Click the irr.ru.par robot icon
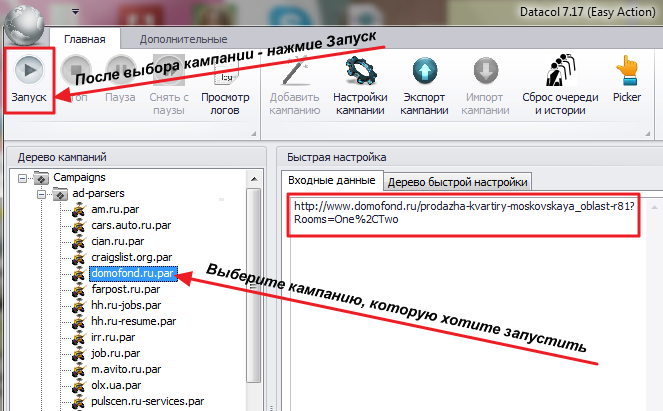This screenshot has height=411, width=663. click(x=79, y=338)
